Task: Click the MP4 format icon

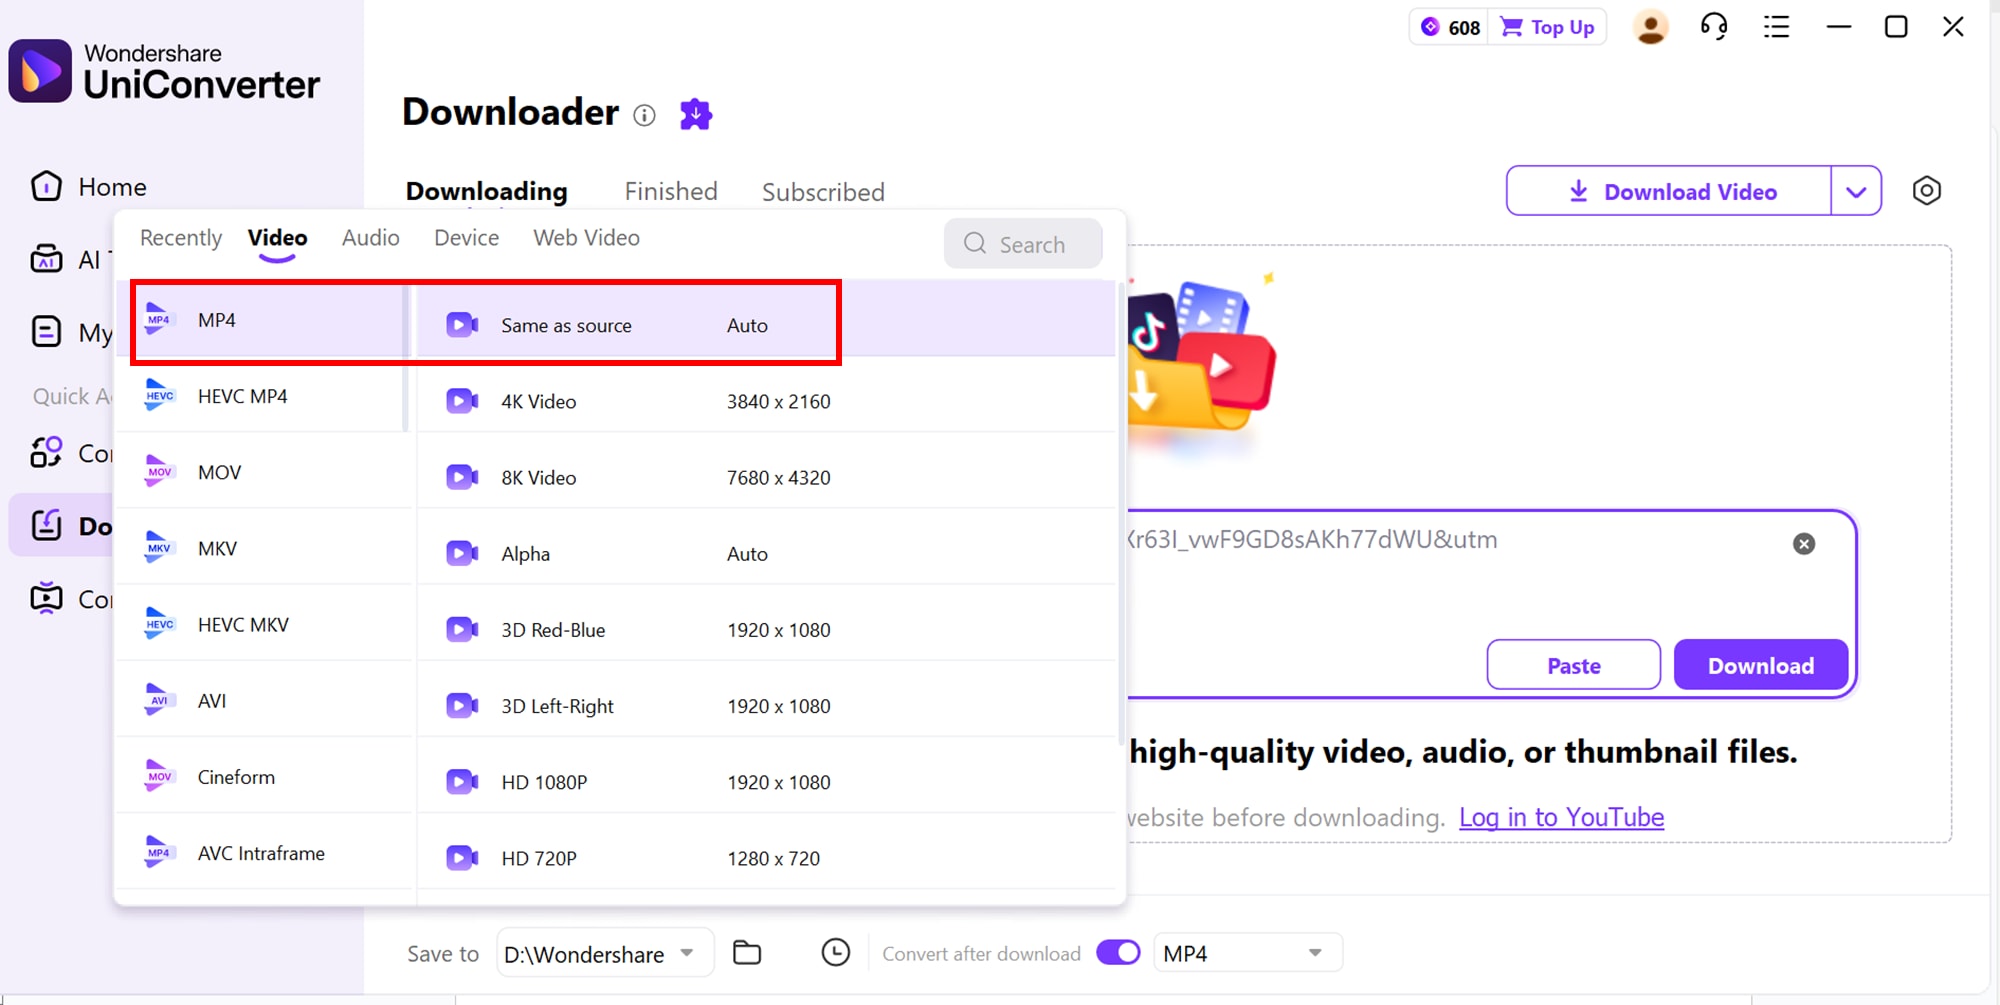Action: tap(159, 320)
